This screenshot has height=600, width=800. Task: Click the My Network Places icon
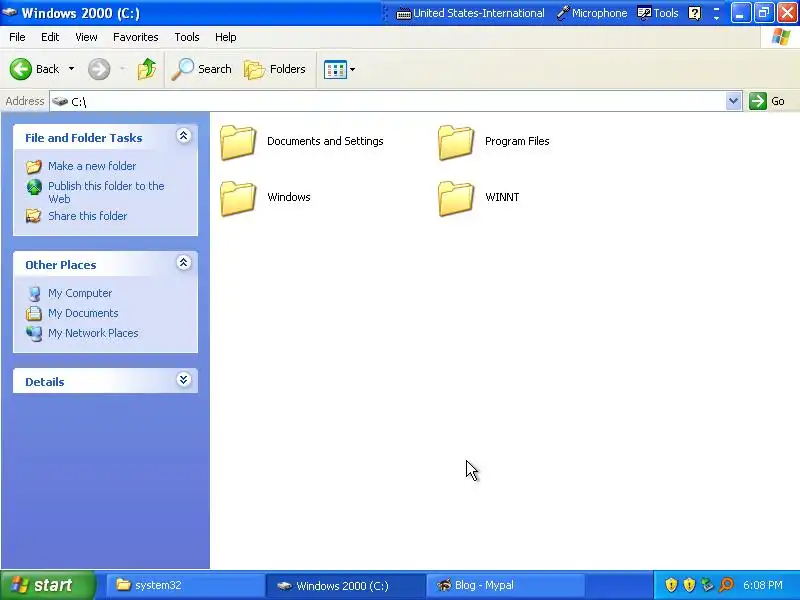click(34, 333)
